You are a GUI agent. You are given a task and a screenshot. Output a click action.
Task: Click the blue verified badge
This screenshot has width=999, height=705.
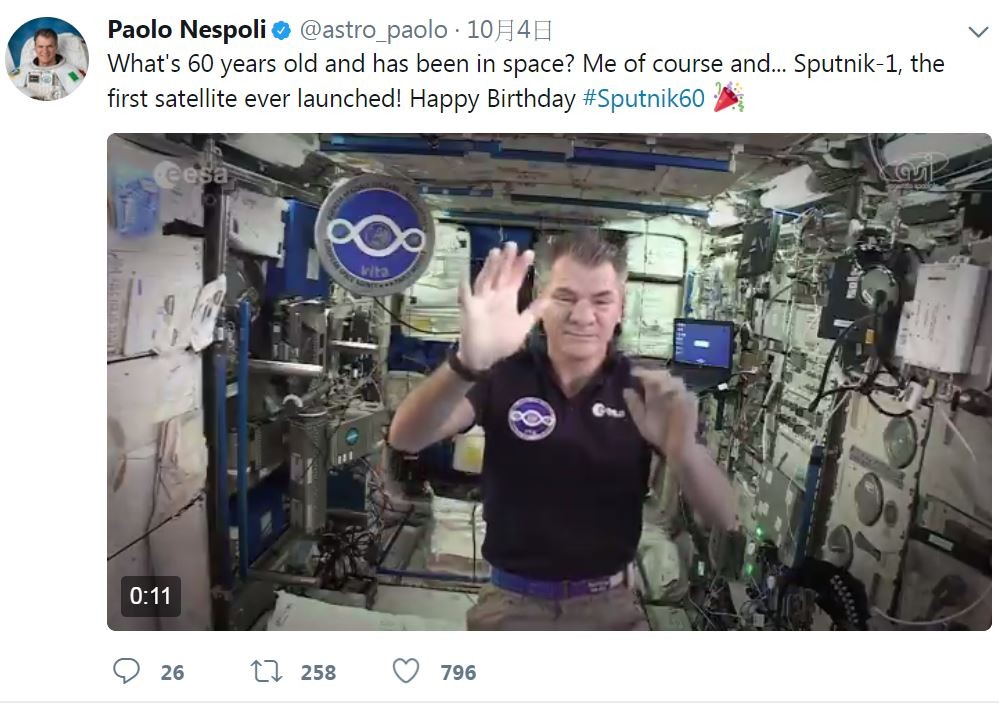tap(281, 31)
